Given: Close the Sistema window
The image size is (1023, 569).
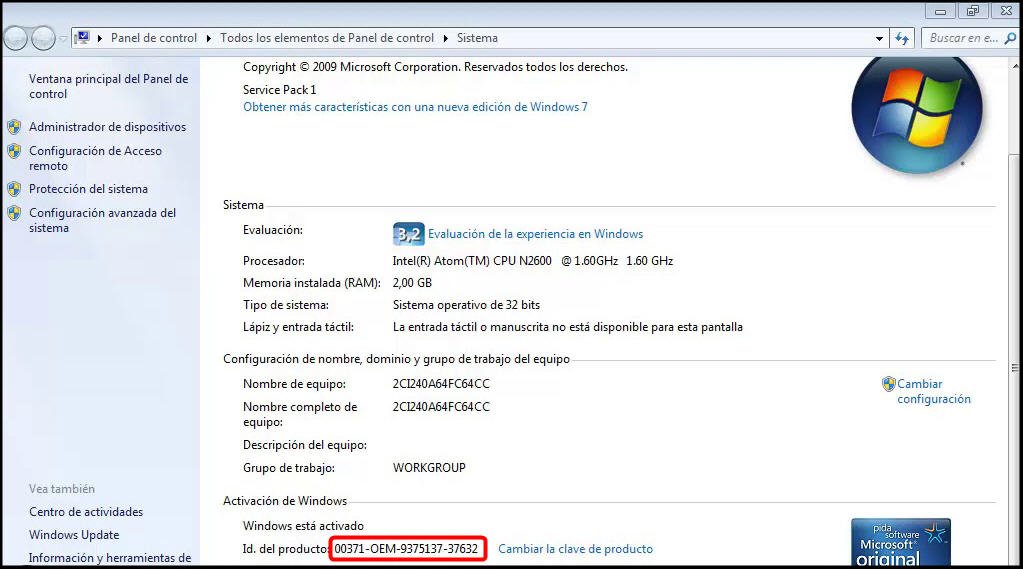Looking at the screenshot, I should click(x=1006, y=11).
